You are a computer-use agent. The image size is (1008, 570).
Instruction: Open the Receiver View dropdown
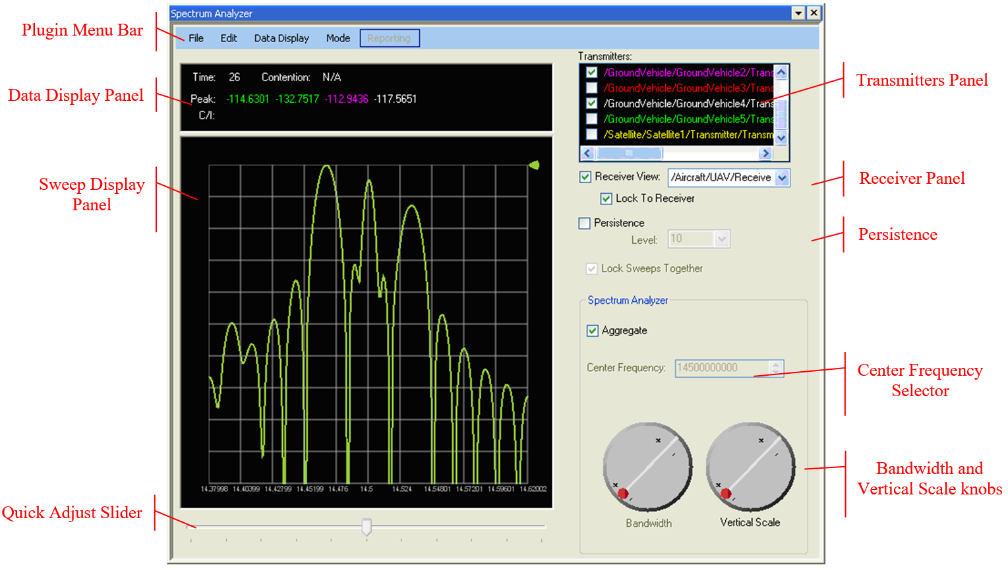point(781,177)
